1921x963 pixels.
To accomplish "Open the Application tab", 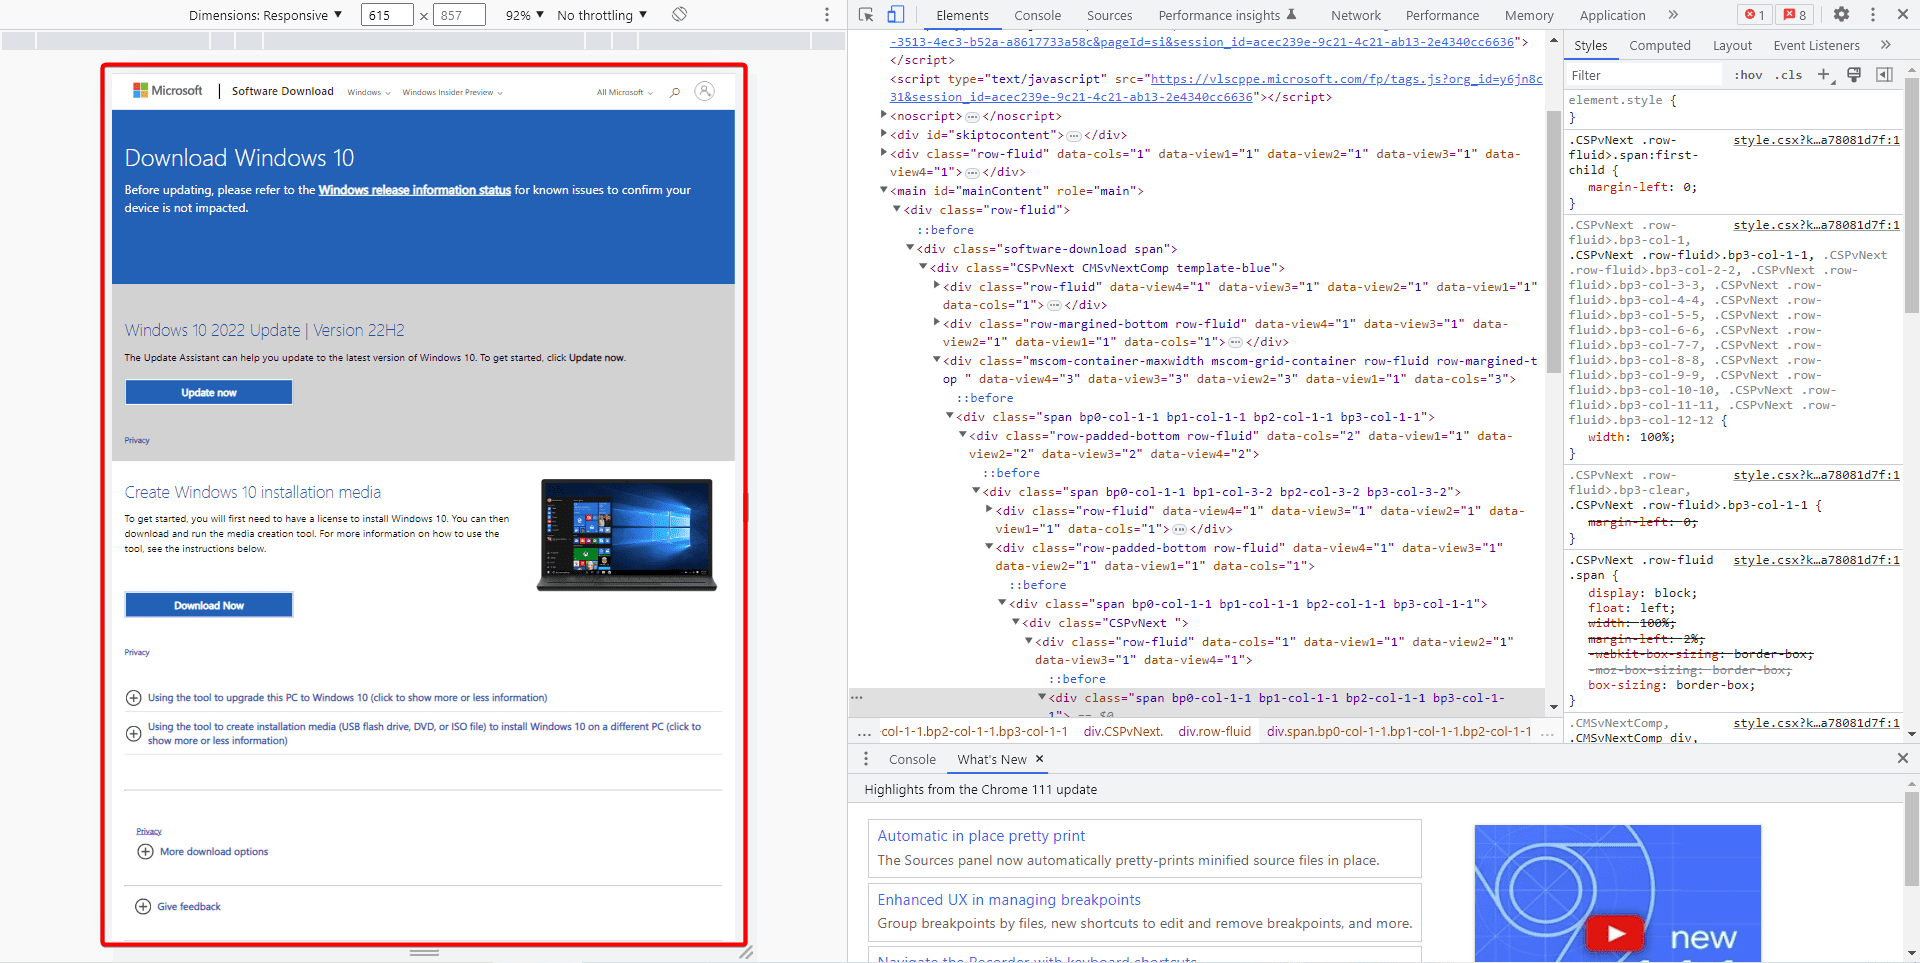I will pyautogui.click(x=1612, y=15).
